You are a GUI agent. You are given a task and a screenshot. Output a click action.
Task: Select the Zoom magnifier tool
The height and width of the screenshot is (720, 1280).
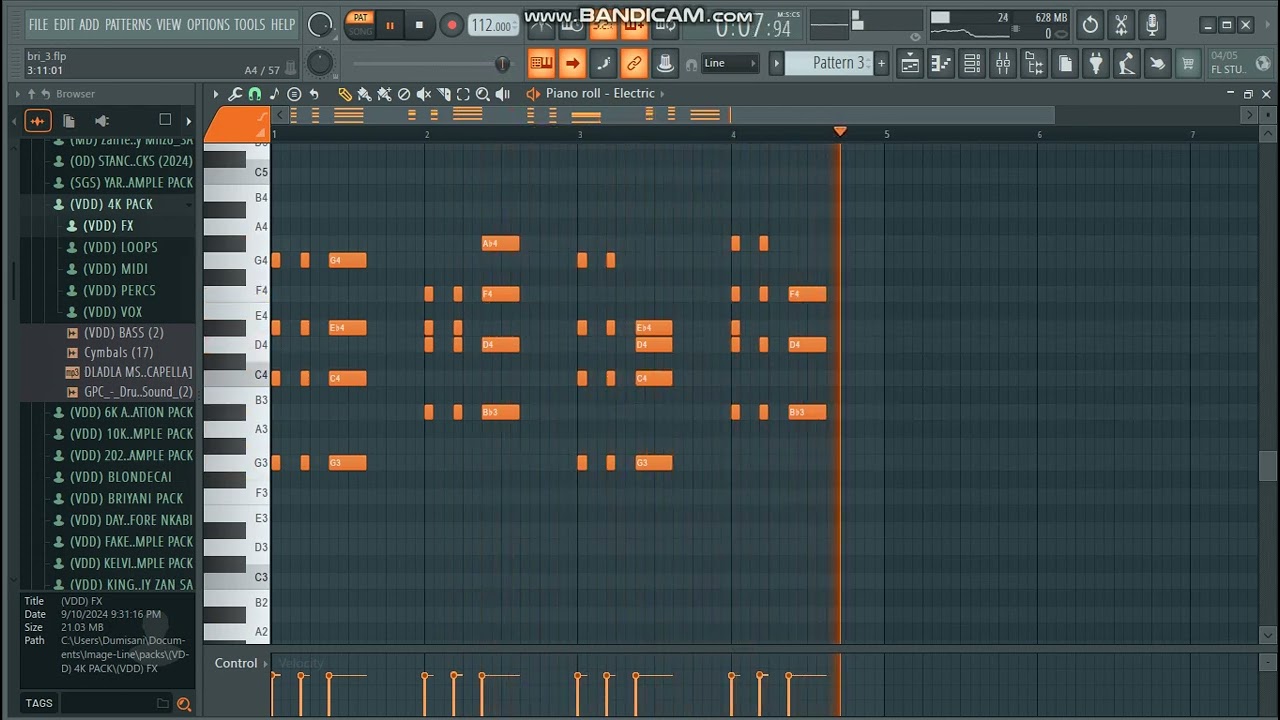tap(483, 94)
